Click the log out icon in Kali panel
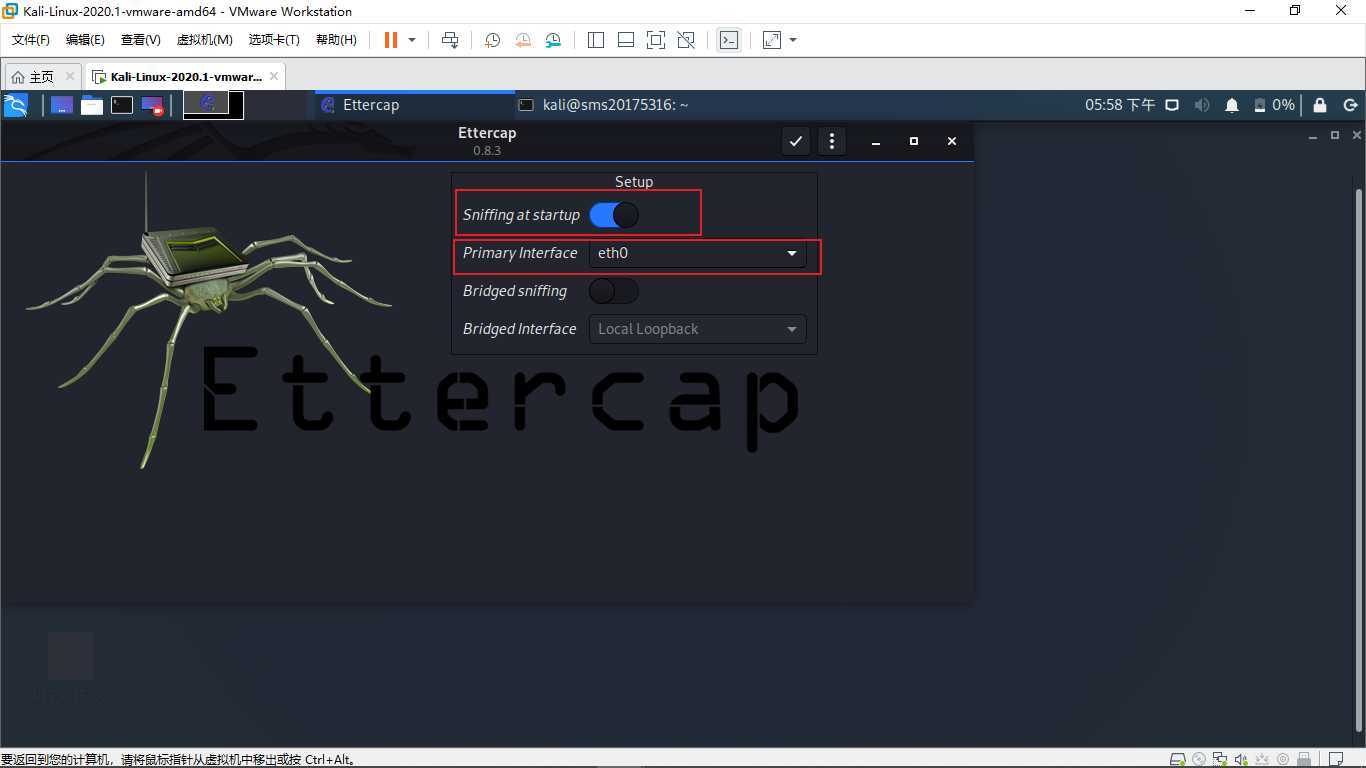Viewport: 1366px width, 768px height. click(x=1350, y=105)
